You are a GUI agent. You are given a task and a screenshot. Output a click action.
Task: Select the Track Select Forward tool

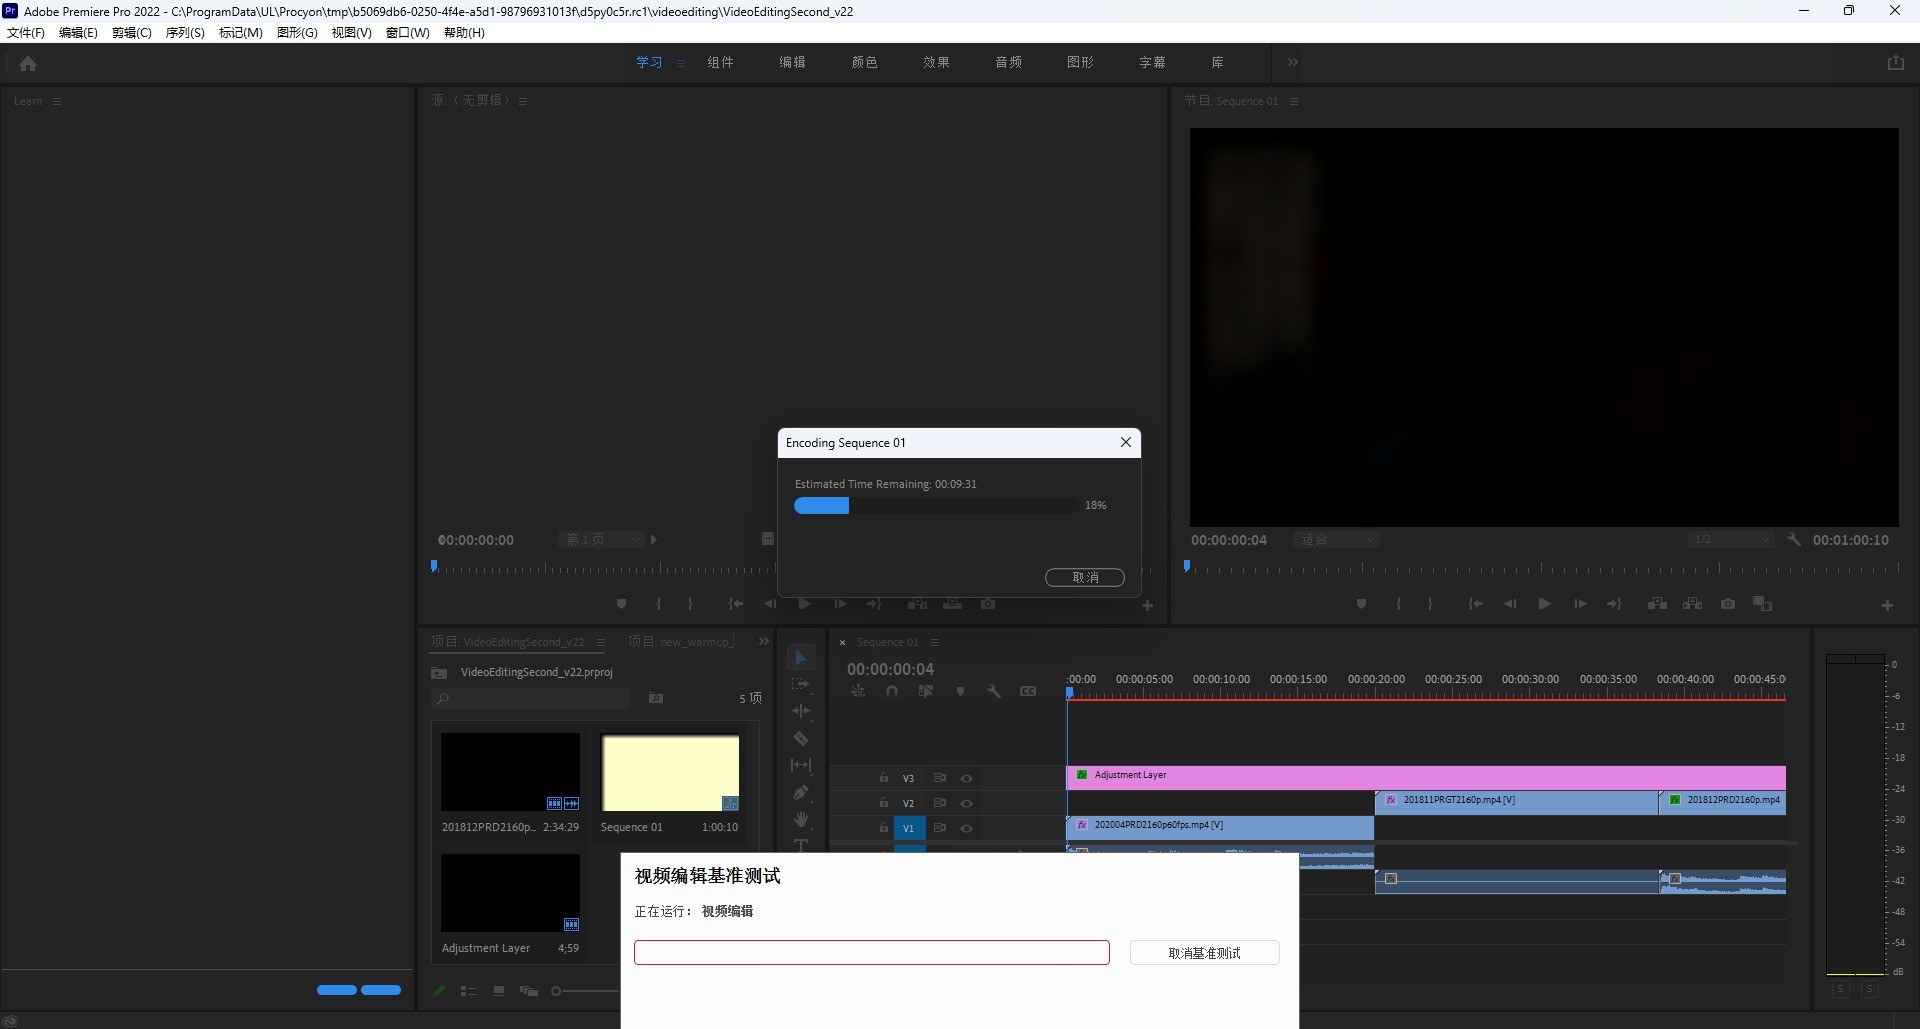[x=801, y=685]
